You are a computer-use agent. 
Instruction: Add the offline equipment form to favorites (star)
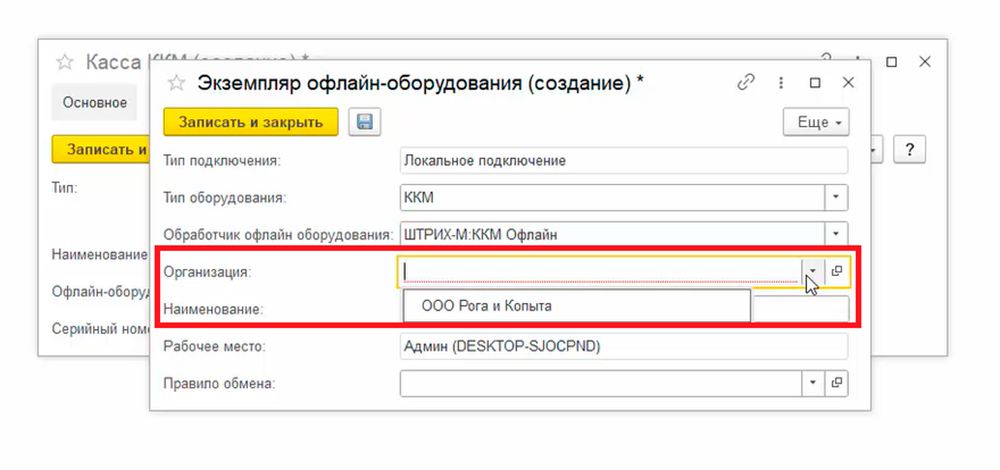pos(177,83)
